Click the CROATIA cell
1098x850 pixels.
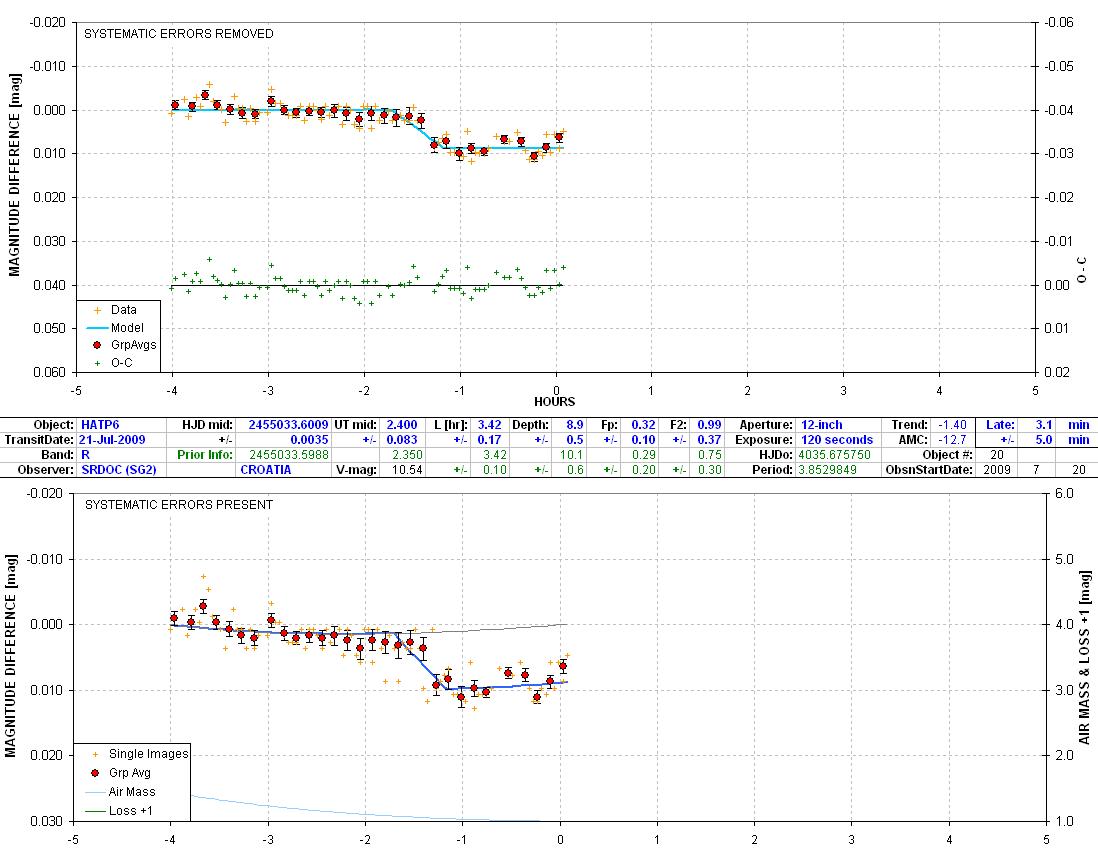265,469
